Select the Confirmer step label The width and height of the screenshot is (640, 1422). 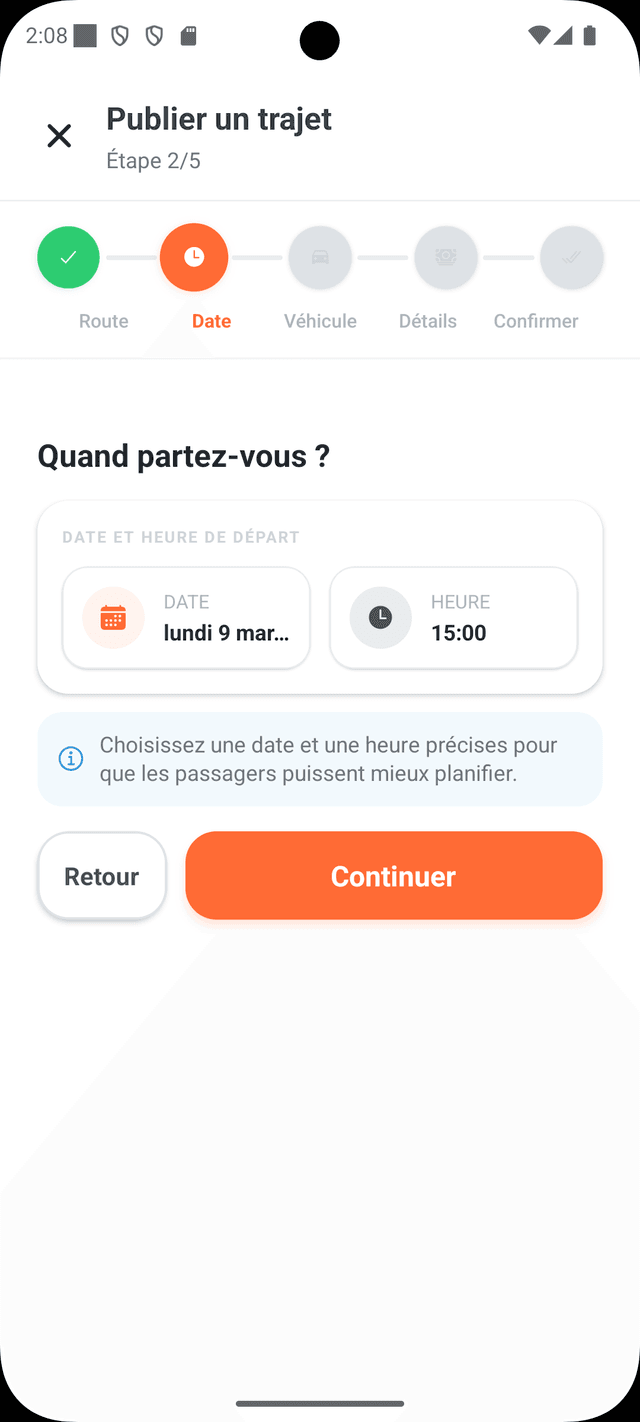[536, 320]
